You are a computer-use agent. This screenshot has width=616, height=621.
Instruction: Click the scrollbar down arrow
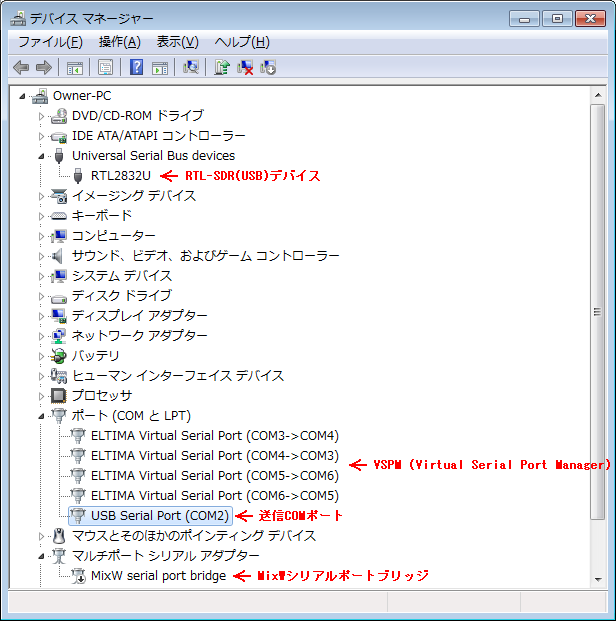(x=598, y=579)
